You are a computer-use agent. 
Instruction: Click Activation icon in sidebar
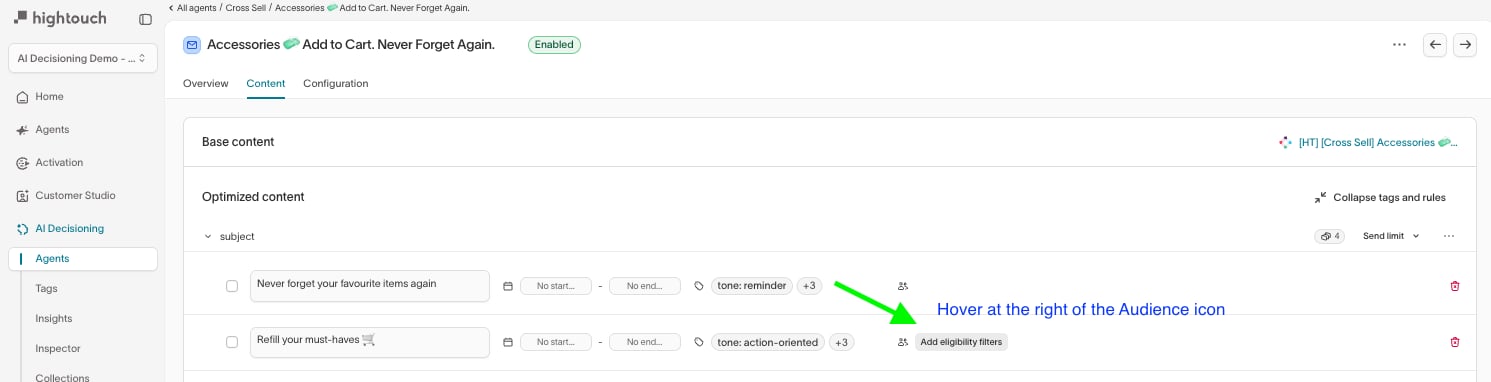[22, 163]
